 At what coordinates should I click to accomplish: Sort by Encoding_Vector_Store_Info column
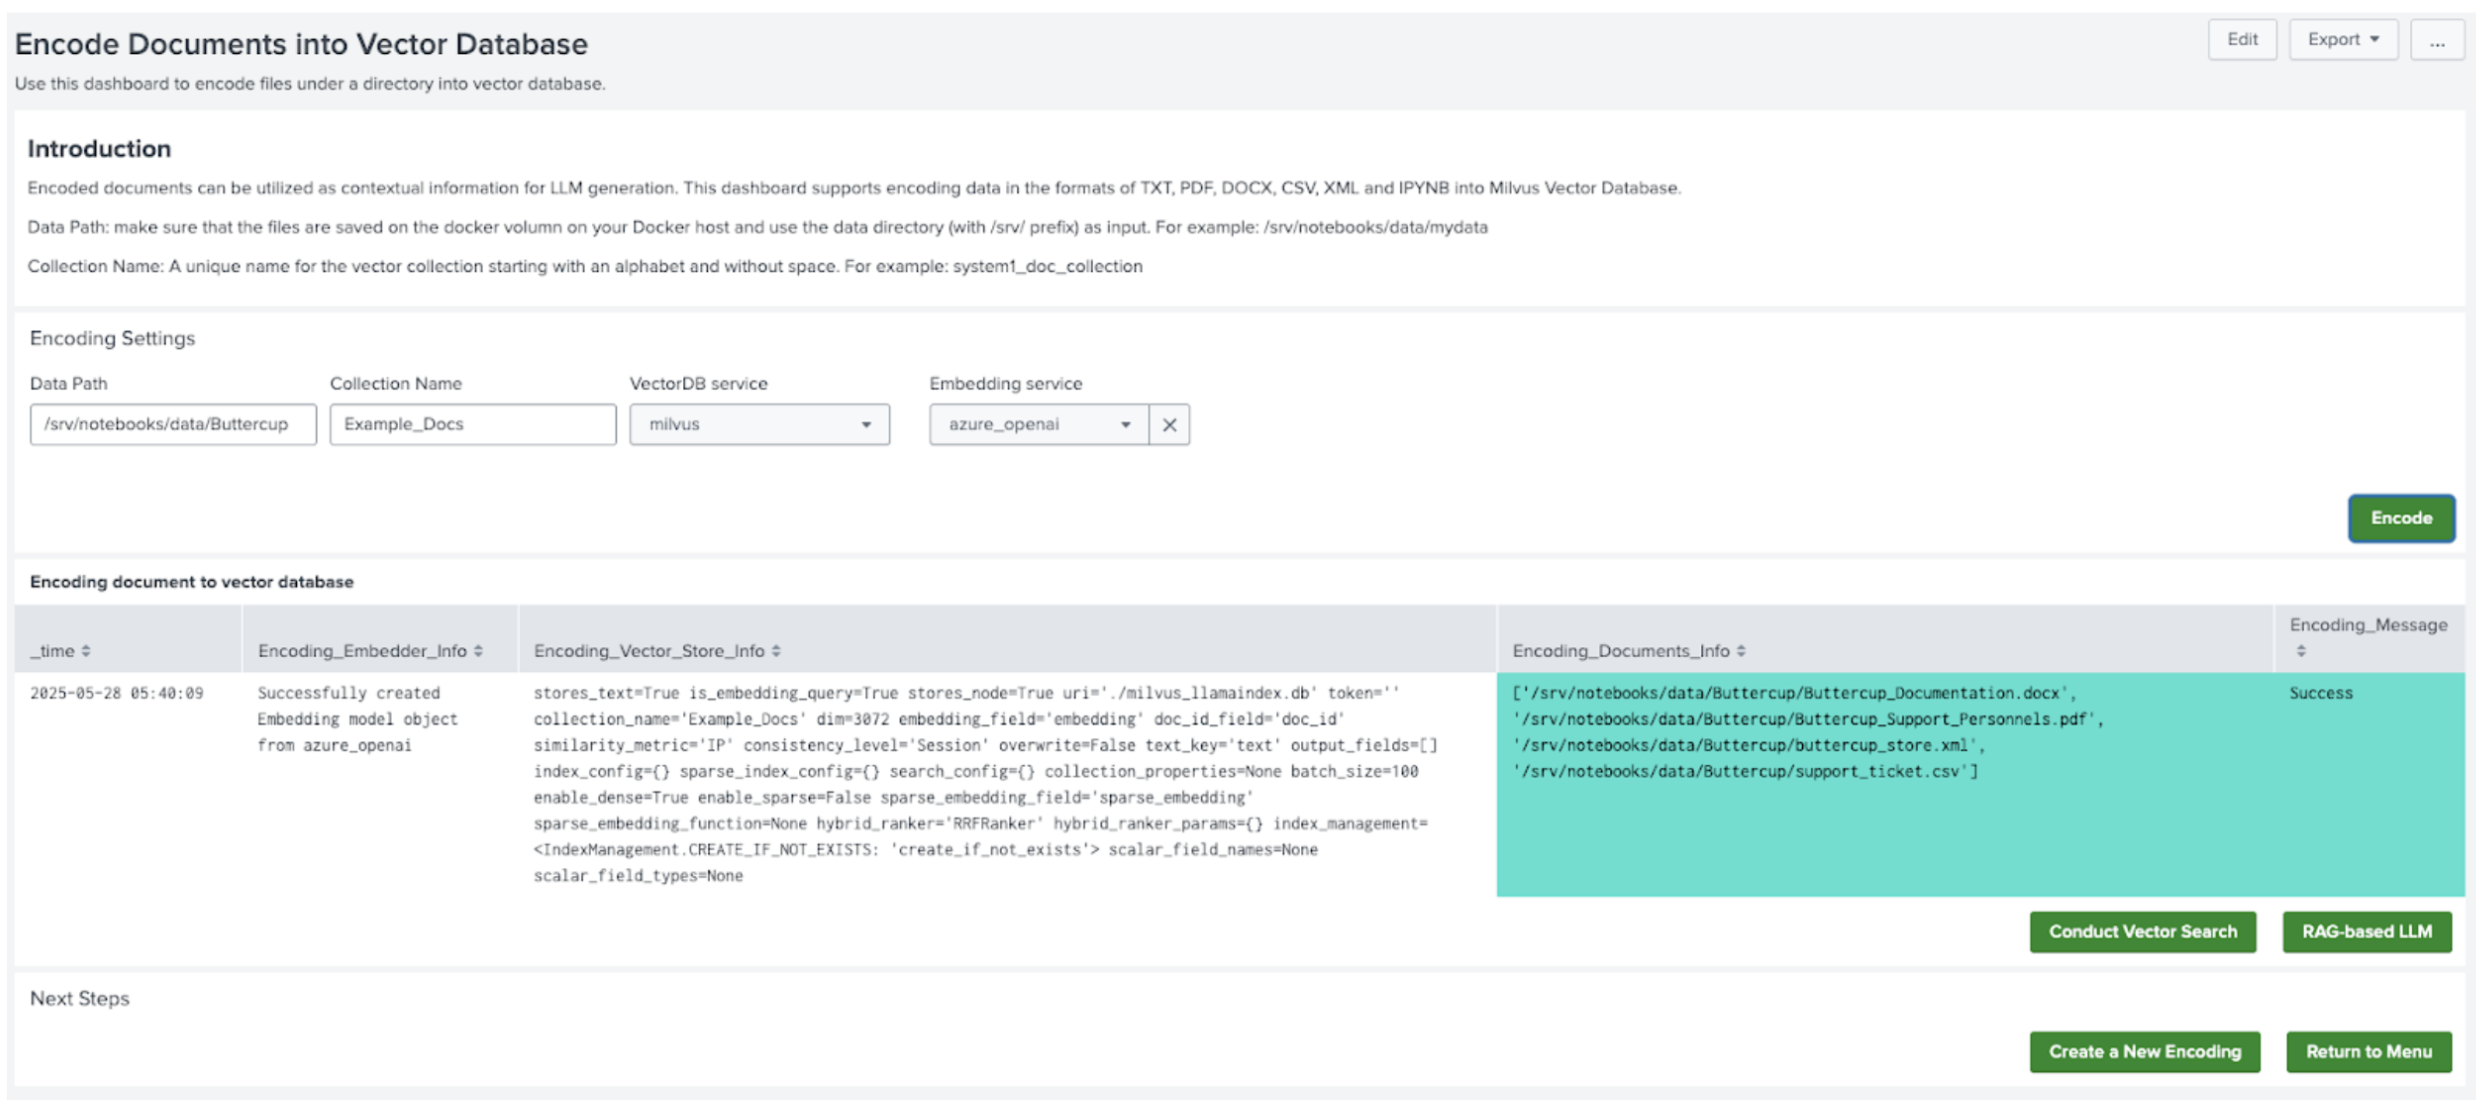[x=657, y=651]
